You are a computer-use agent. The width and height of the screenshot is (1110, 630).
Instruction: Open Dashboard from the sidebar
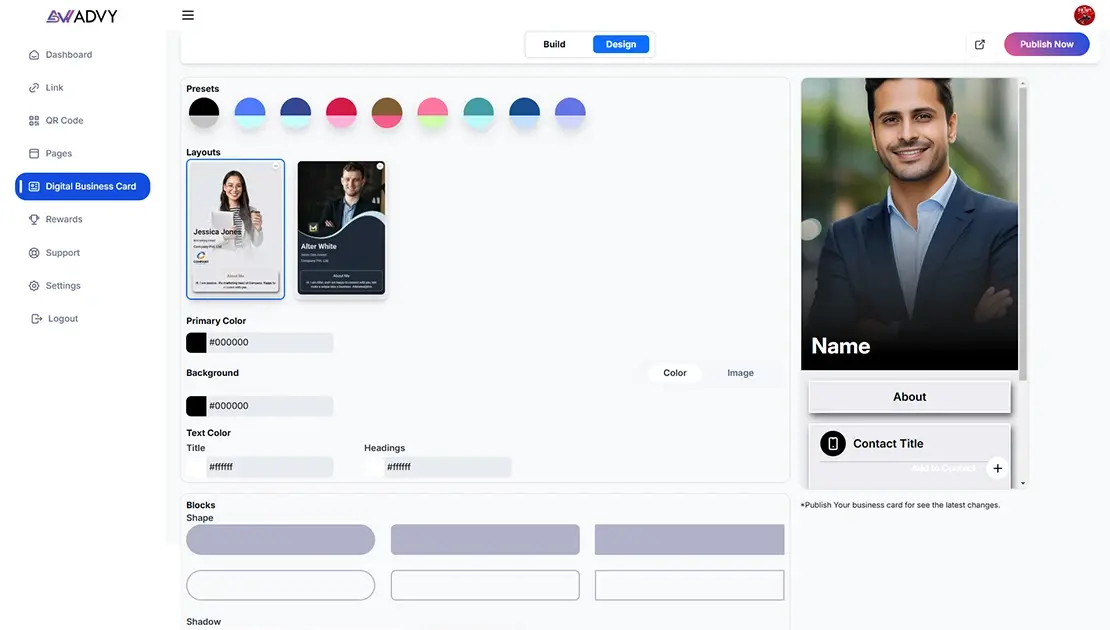68,55
